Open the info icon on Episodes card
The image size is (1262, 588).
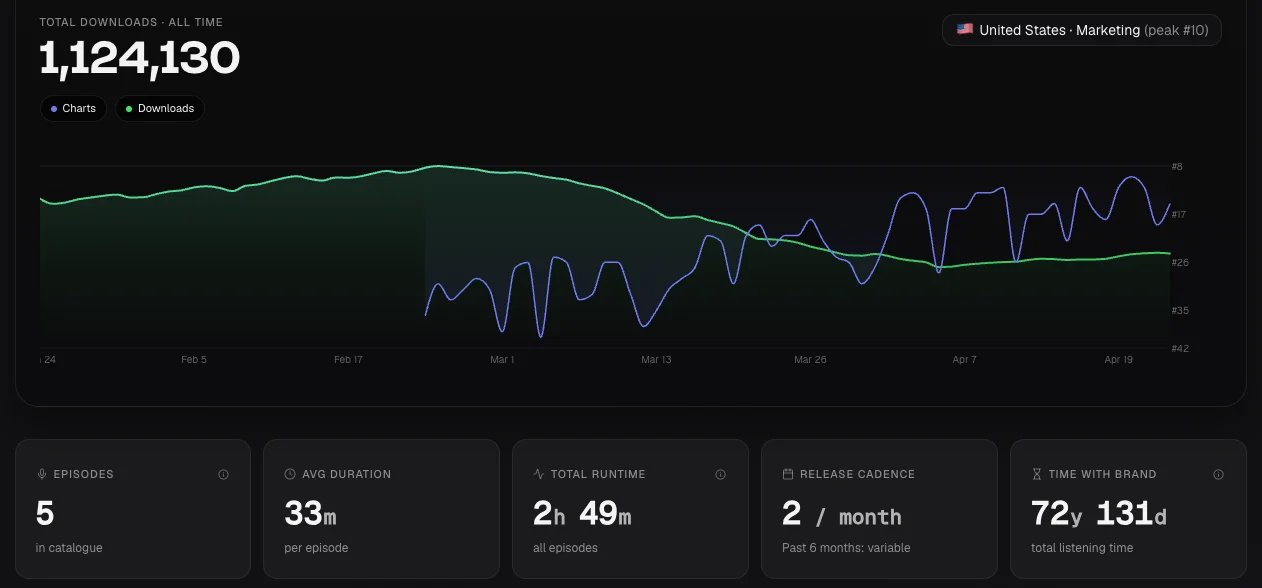coord(224,474)
